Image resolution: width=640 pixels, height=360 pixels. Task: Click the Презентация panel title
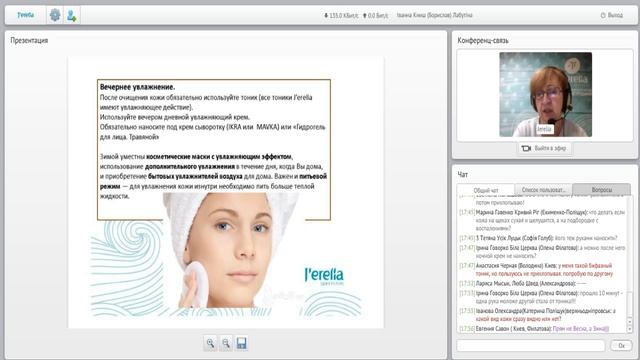point(29,40)
